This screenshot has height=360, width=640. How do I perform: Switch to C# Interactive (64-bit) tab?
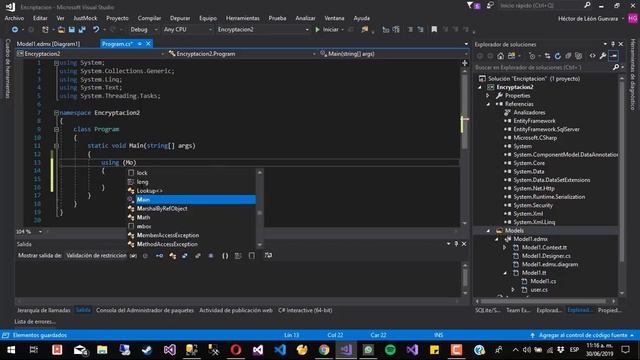[305, 310]
